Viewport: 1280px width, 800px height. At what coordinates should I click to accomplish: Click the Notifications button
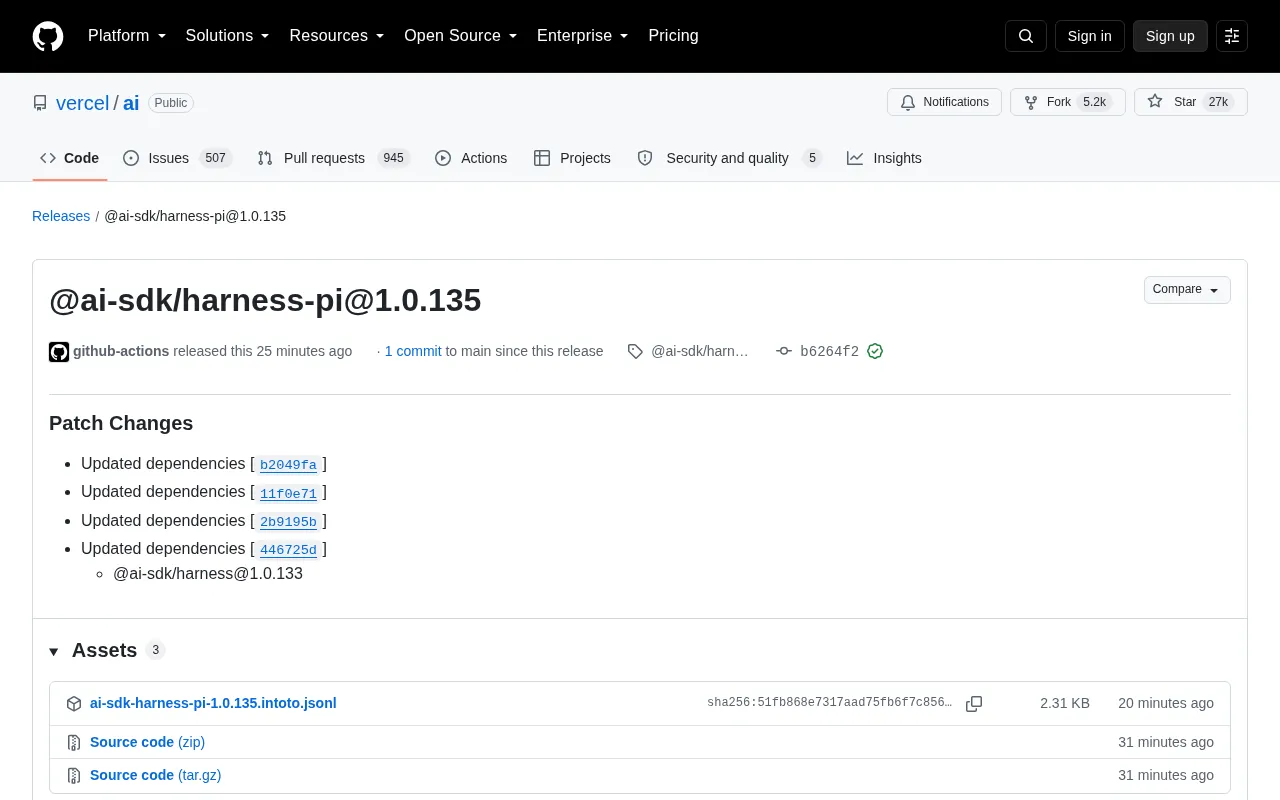tap(944, 102)
